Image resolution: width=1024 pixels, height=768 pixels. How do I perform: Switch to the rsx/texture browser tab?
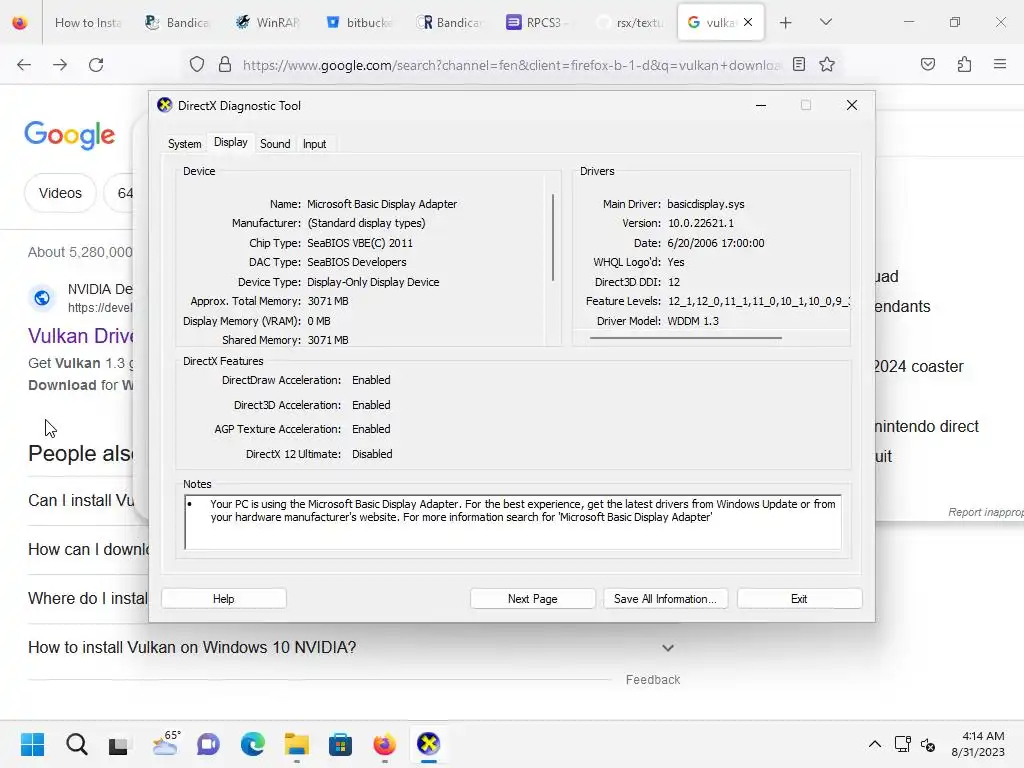click(628, 23)
